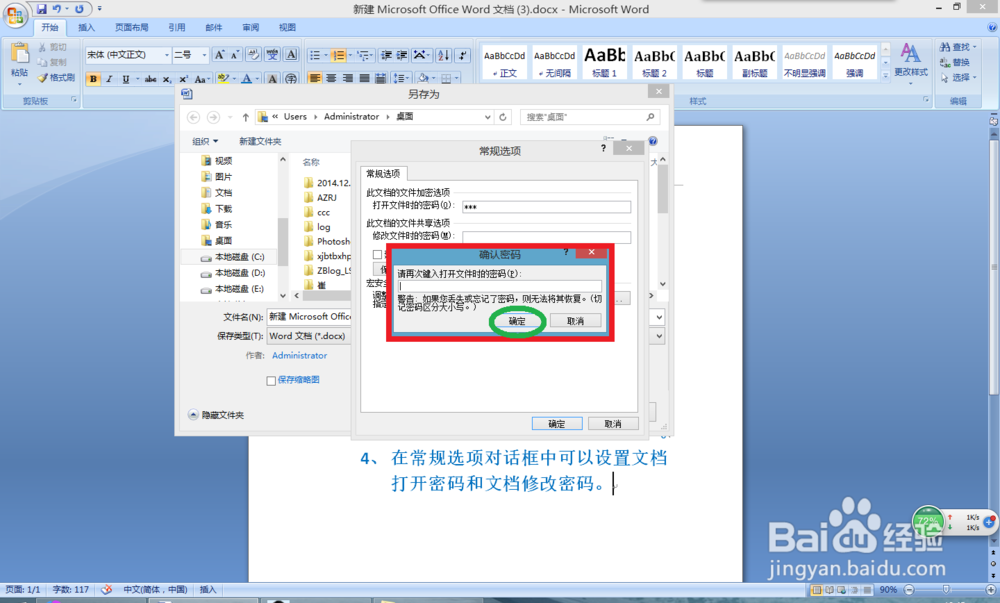
Task: Click the paragraph shading paint bucket
Action: click(423, 78)
